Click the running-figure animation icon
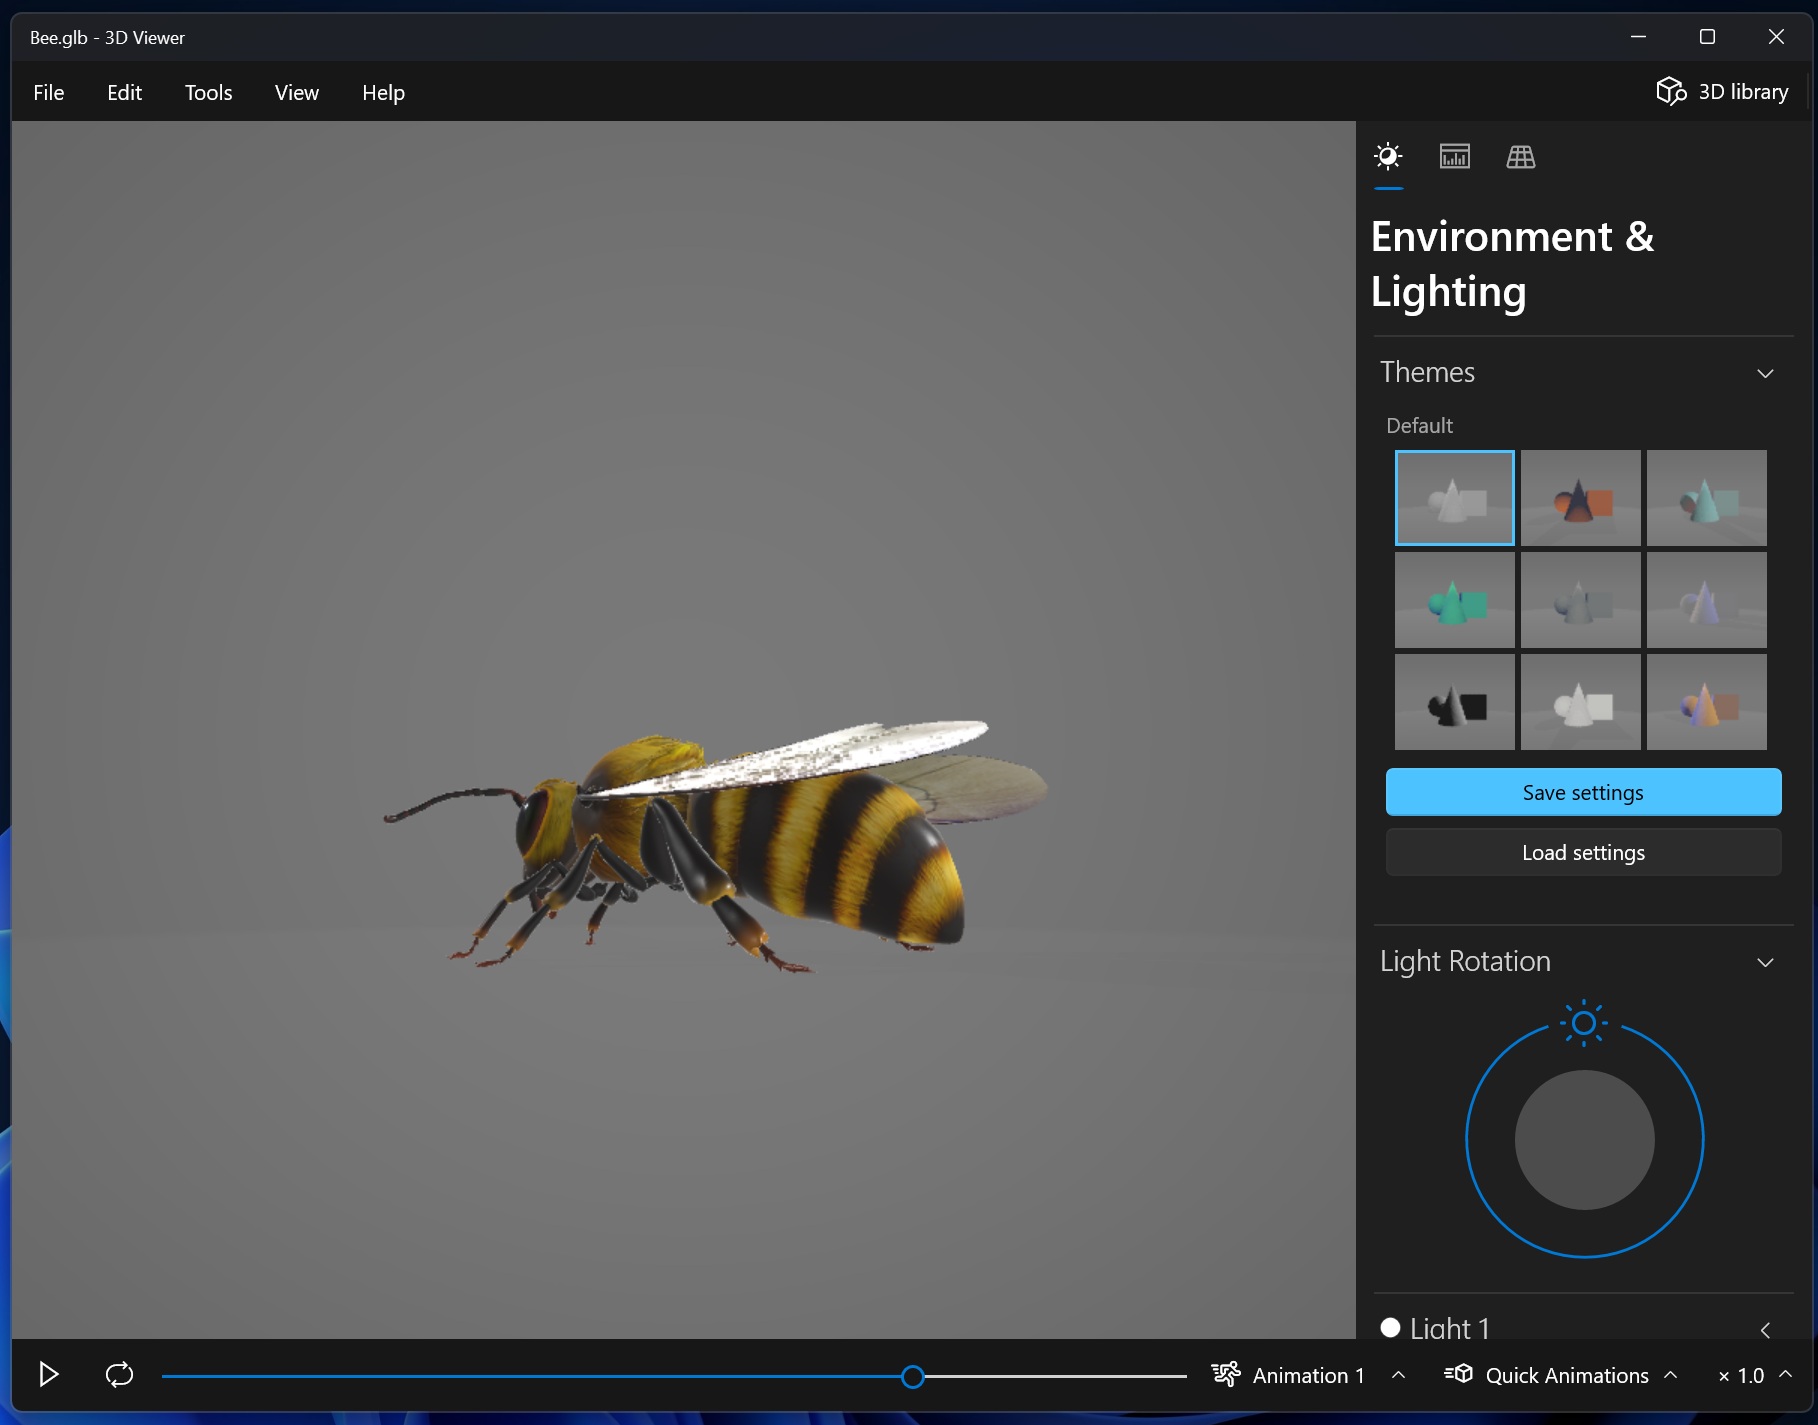 tap(1226, 1374)
